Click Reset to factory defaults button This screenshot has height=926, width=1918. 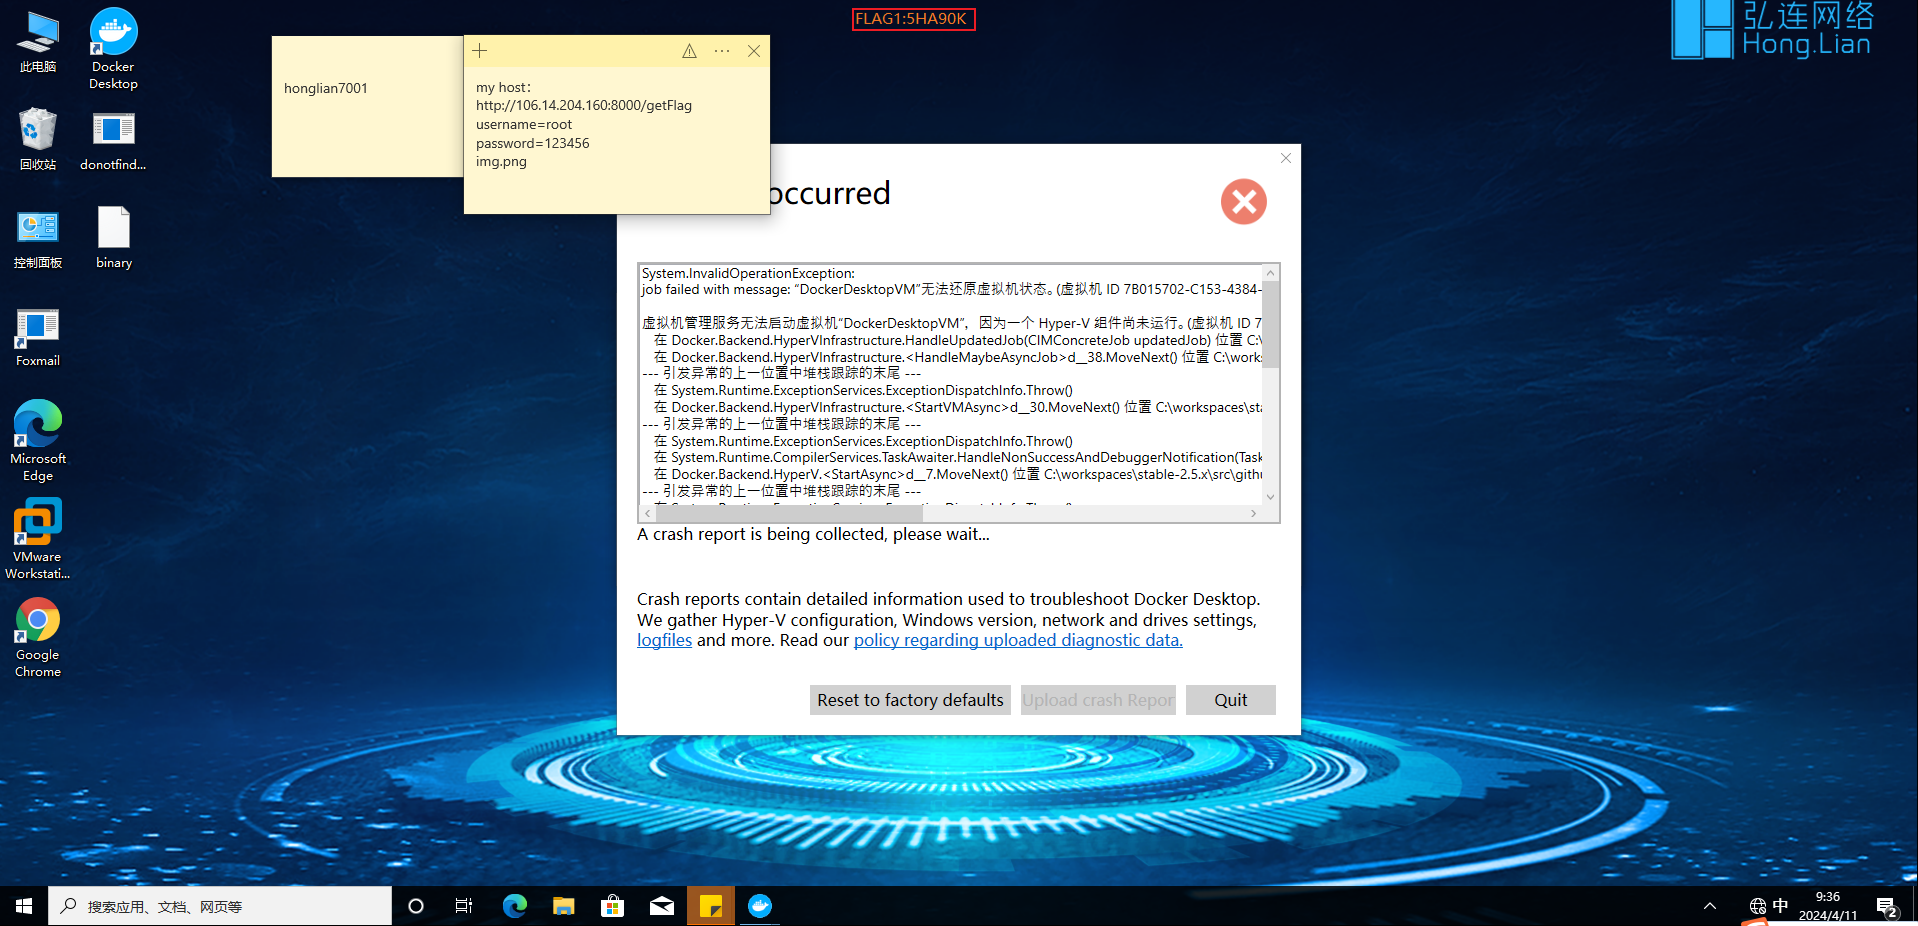[x=910, y=700]
